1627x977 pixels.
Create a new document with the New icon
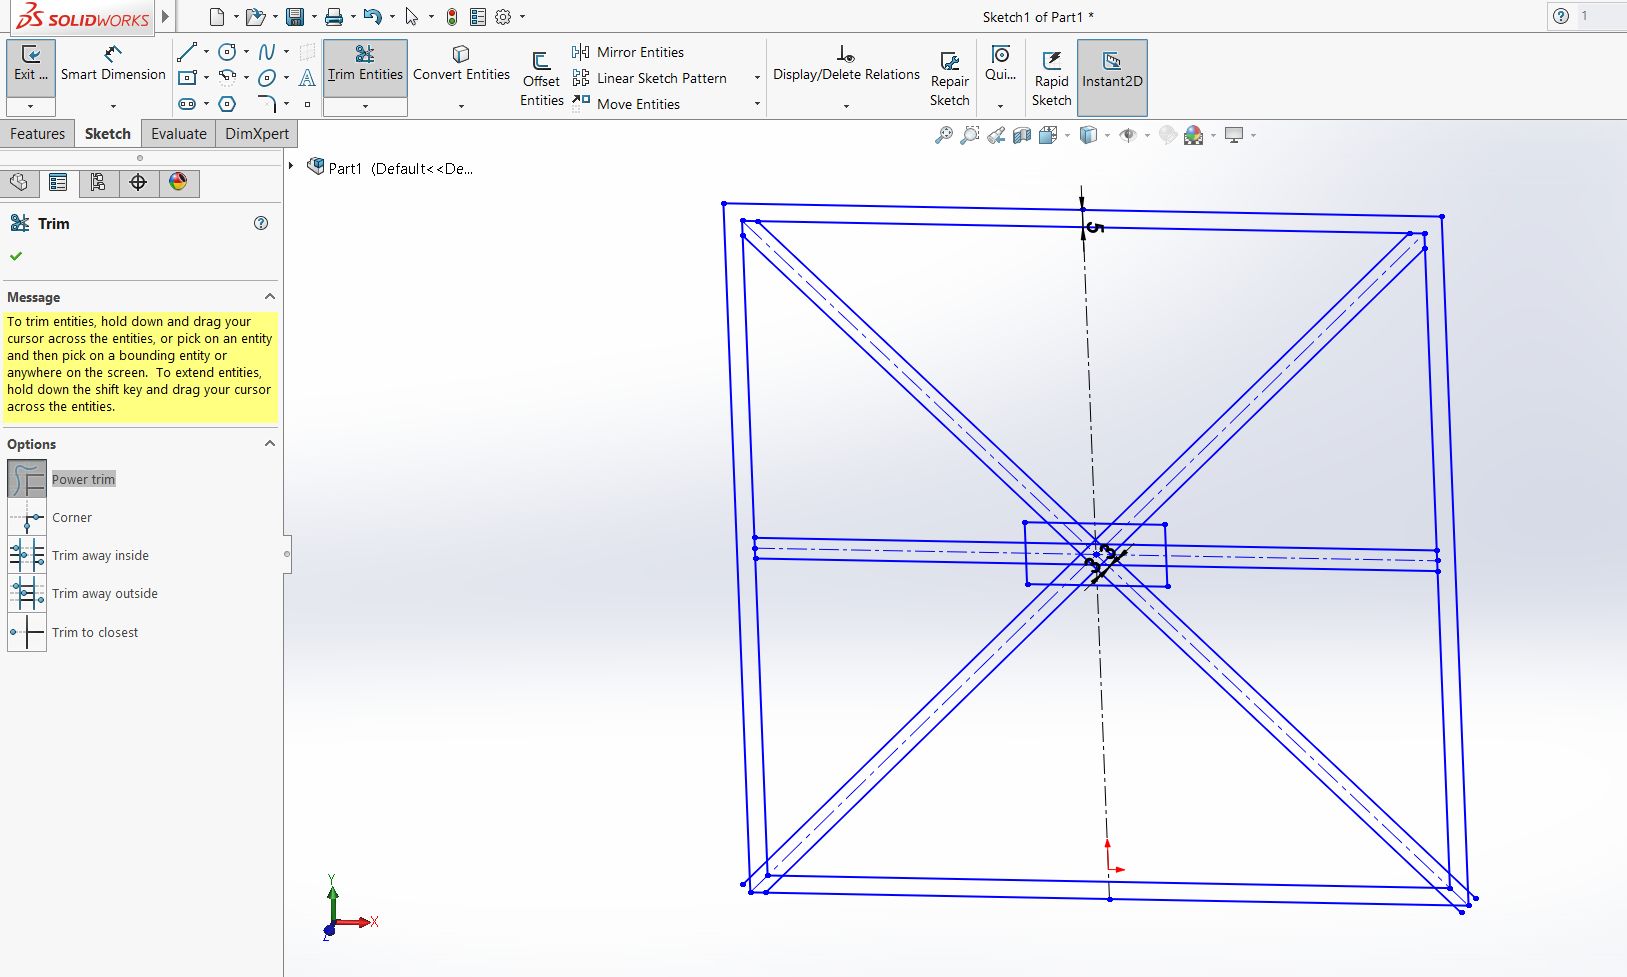(x=217, y=17)
